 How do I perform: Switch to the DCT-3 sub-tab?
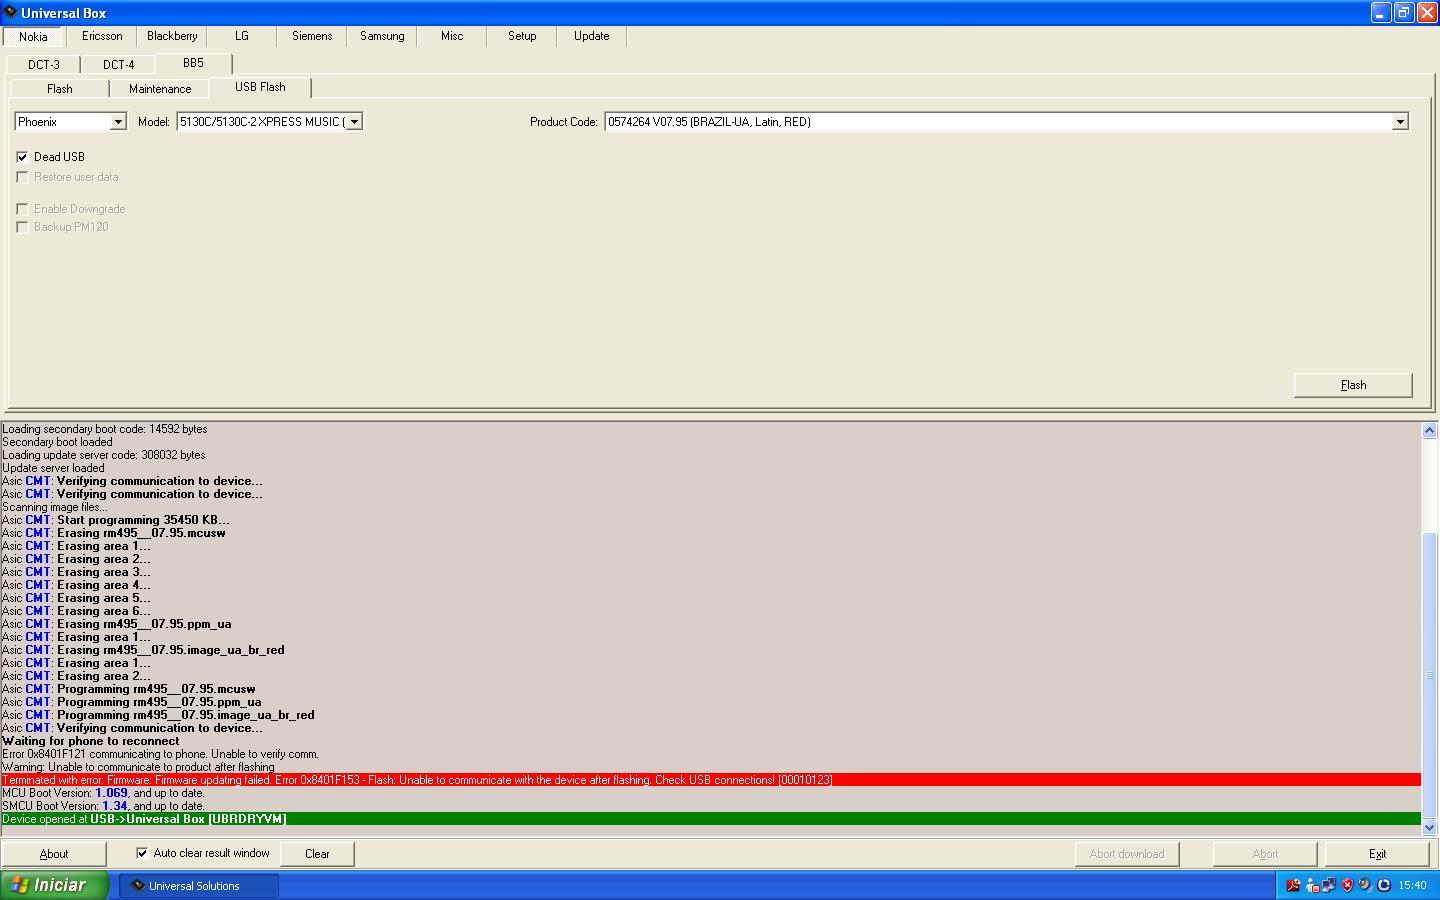point(44,65)
